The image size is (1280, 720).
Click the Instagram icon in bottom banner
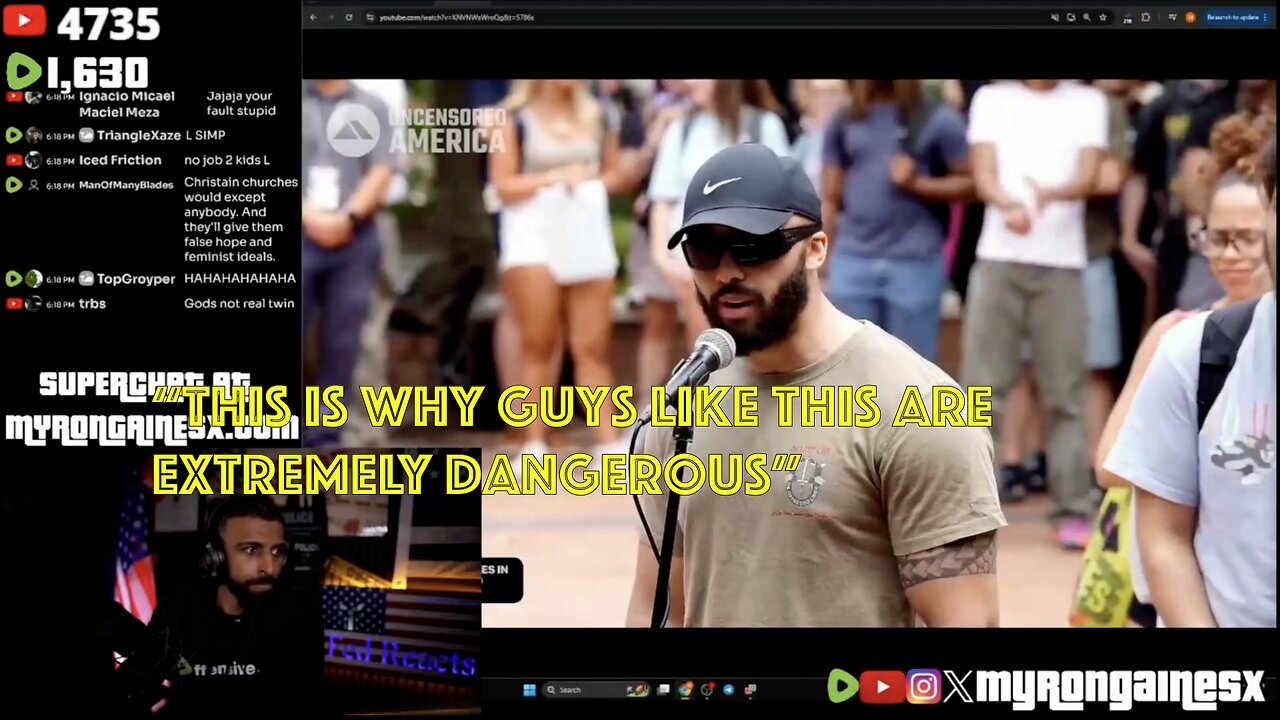(x=923, y=686)
